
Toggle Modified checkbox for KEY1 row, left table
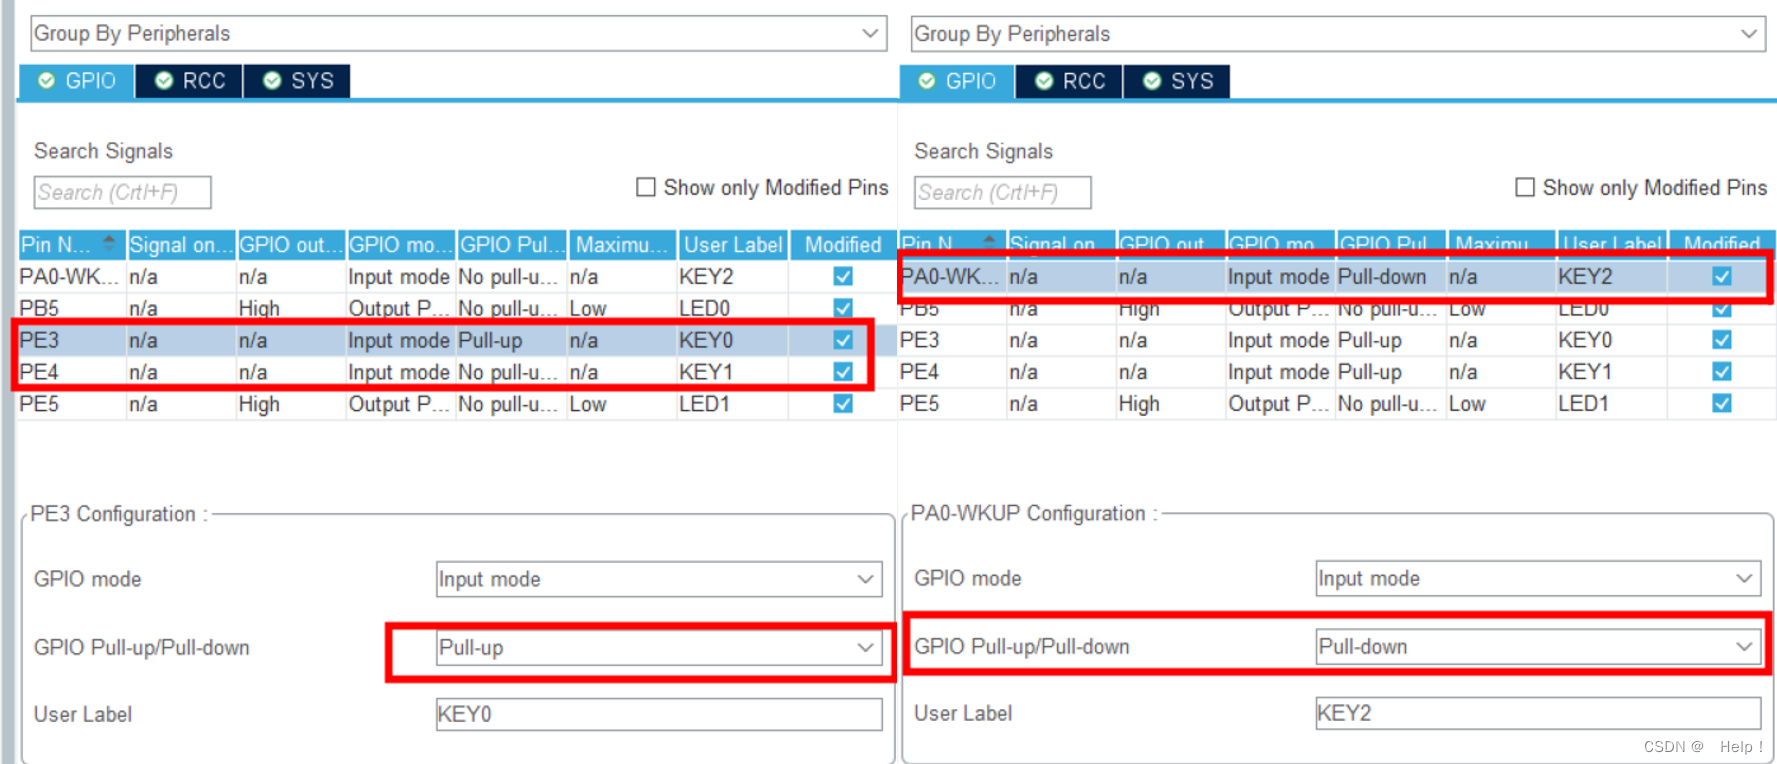[843, 372]
